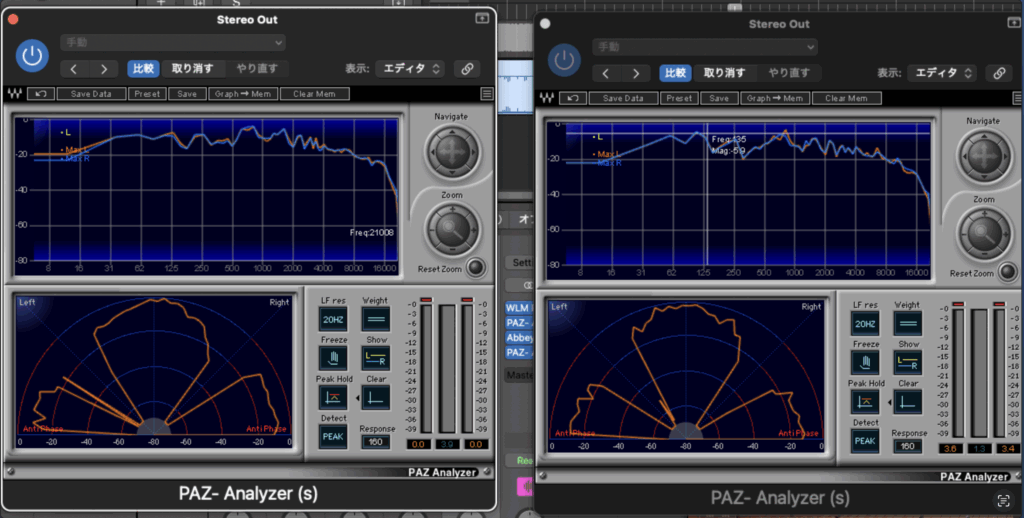Open Preset menu in left window
This screenshot has width=1024, height=518.
click(x=147, y=94)
